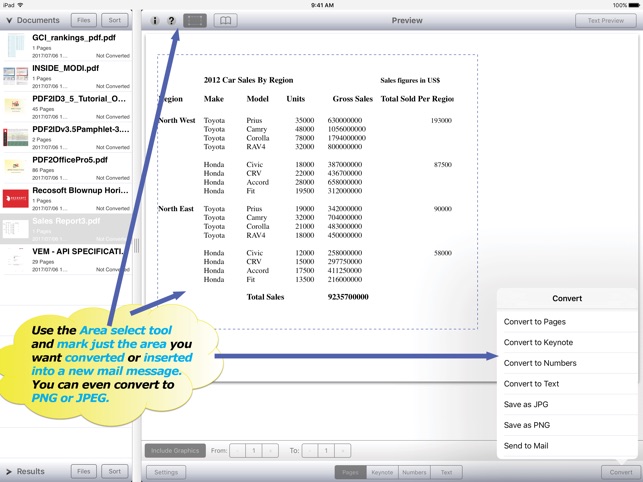Select PDF2ID3_5_Tutorial document
Image resolution: width=643 pixels, height=482 pixels.
pos(66,107)
